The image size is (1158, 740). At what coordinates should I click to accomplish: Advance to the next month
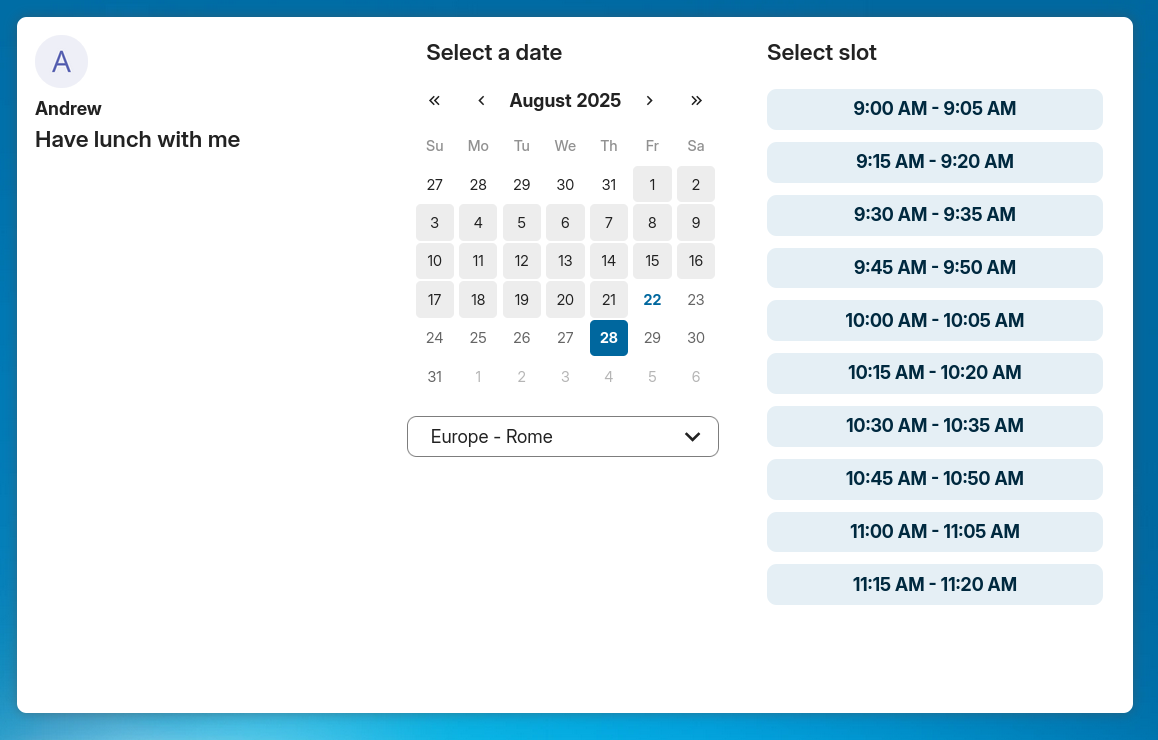(x=649, y=100)
